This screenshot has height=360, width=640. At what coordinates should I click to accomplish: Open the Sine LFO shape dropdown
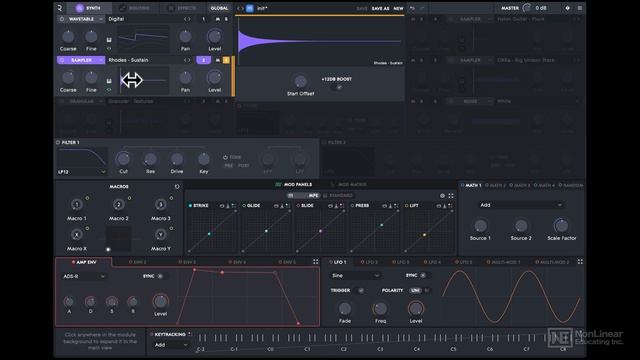(x=355, y=276)
